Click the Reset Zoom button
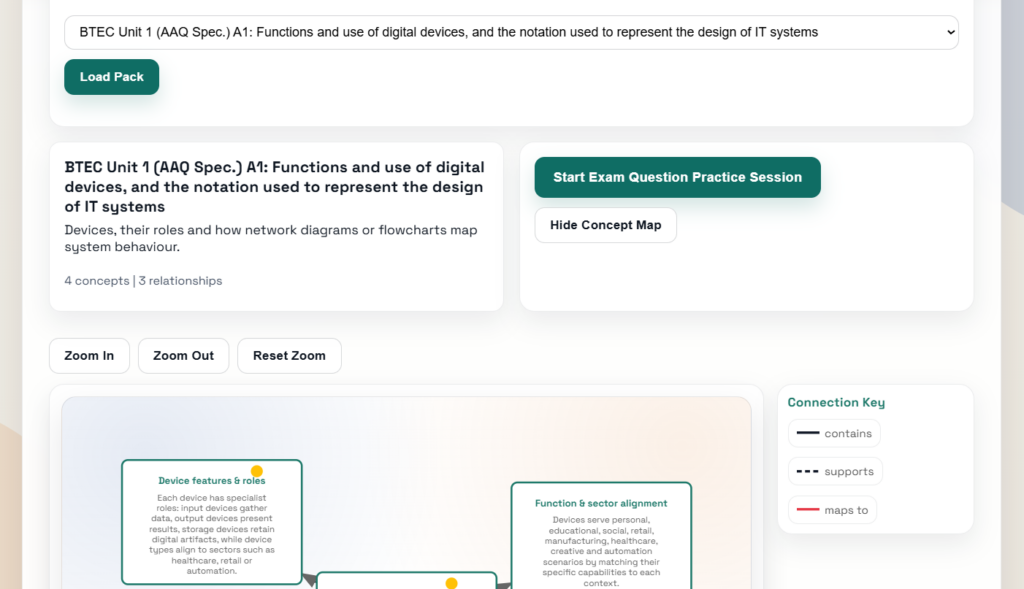The image size is (1024, 589). pos(289,356)
